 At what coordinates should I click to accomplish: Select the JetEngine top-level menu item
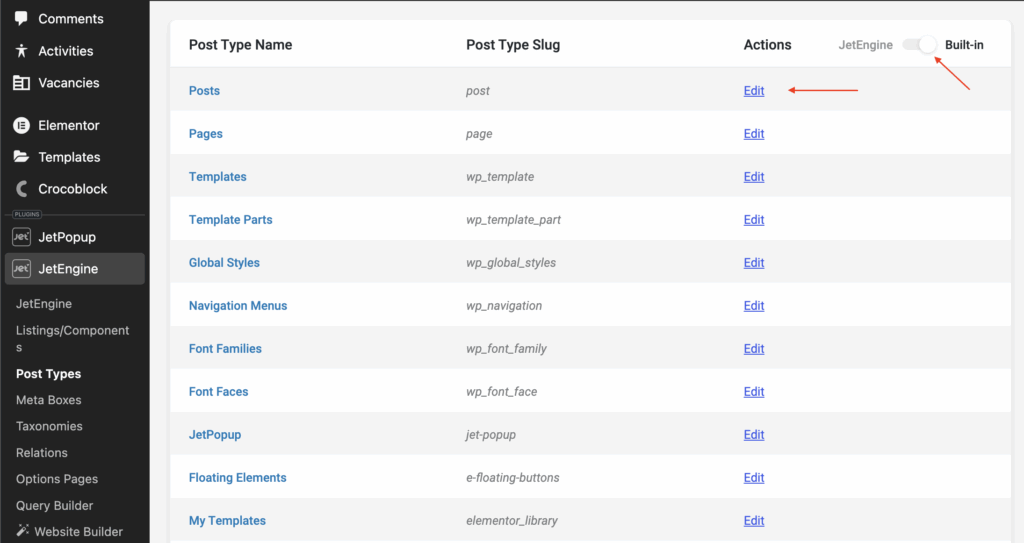74,269
